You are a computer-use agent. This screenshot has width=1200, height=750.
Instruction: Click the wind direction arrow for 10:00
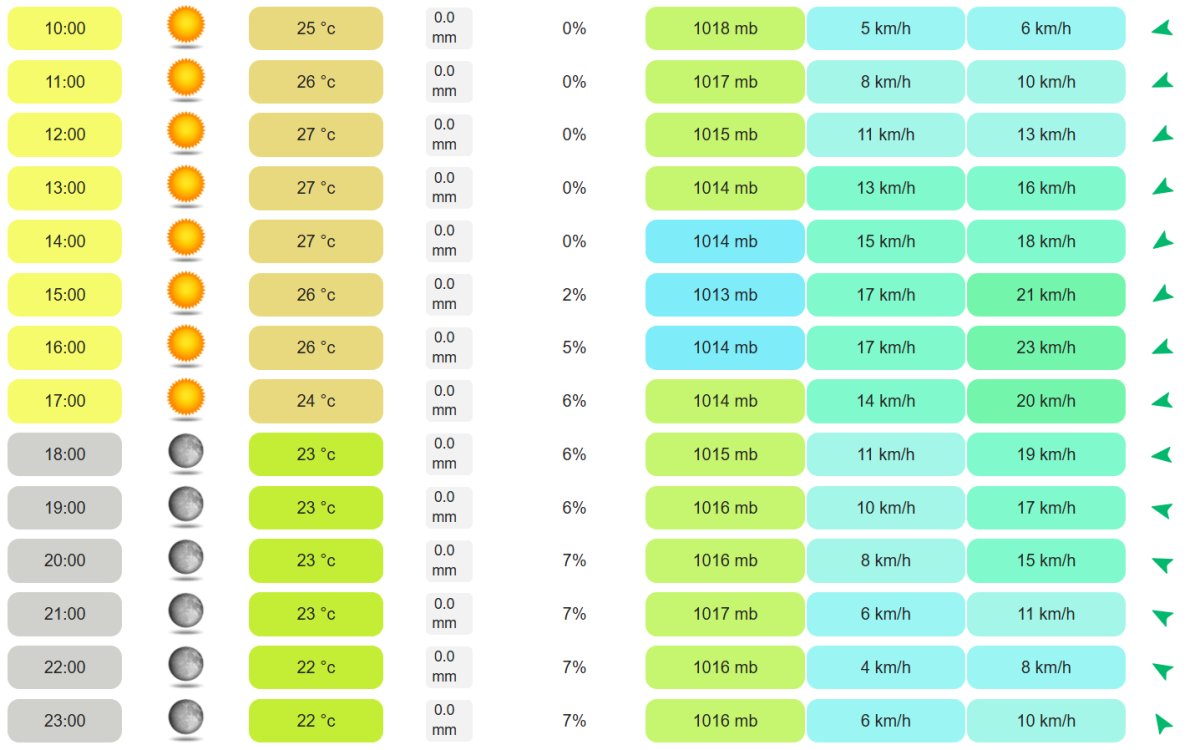coord(1161,28)
